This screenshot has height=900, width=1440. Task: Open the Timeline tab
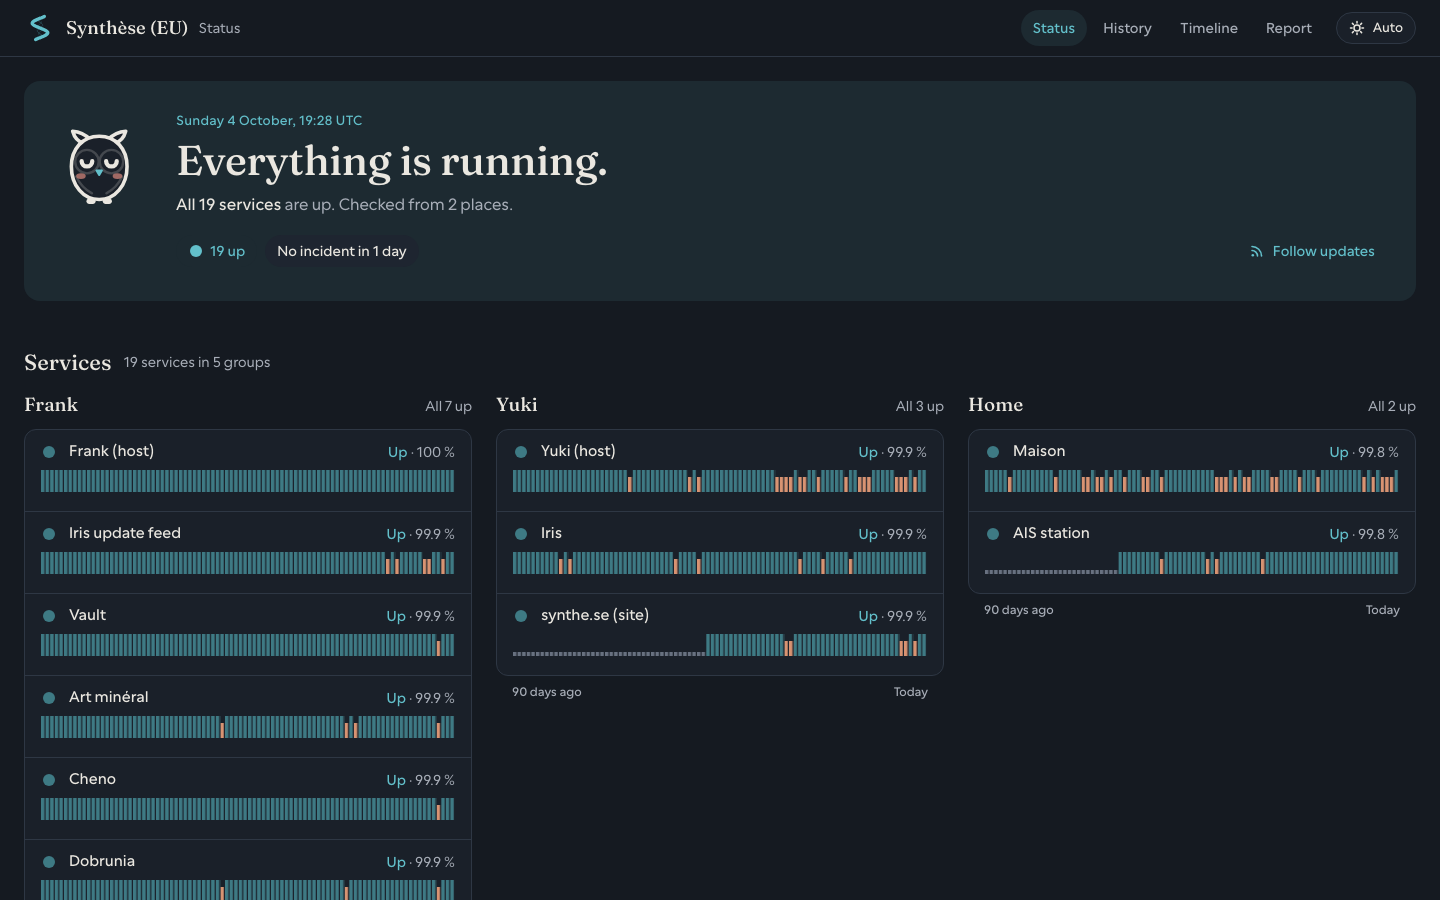coord(1208,28)
